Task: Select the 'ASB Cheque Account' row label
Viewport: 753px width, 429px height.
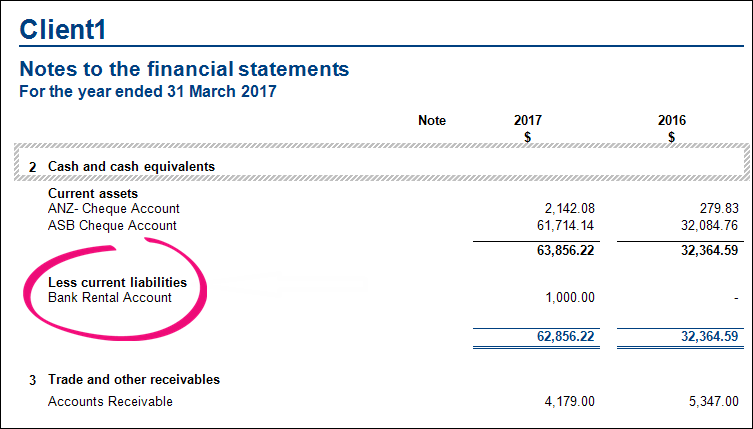Action: (x=112, y=226)
